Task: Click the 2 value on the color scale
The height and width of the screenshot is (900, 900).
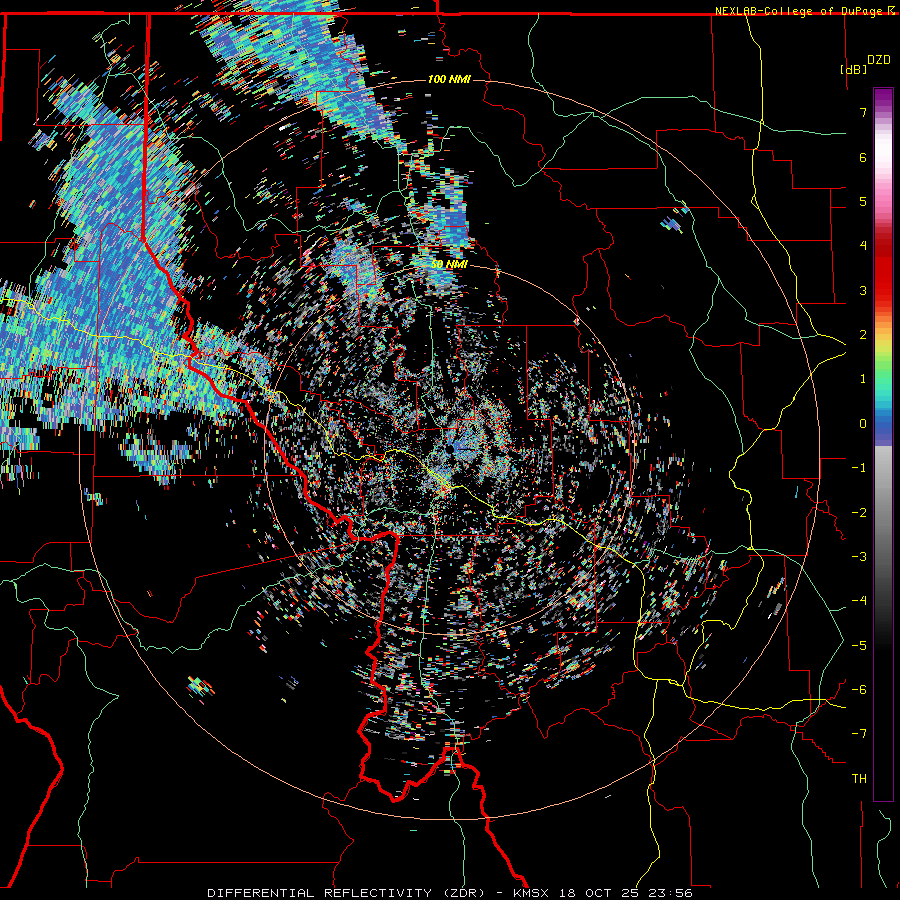Action: point(863,334)
